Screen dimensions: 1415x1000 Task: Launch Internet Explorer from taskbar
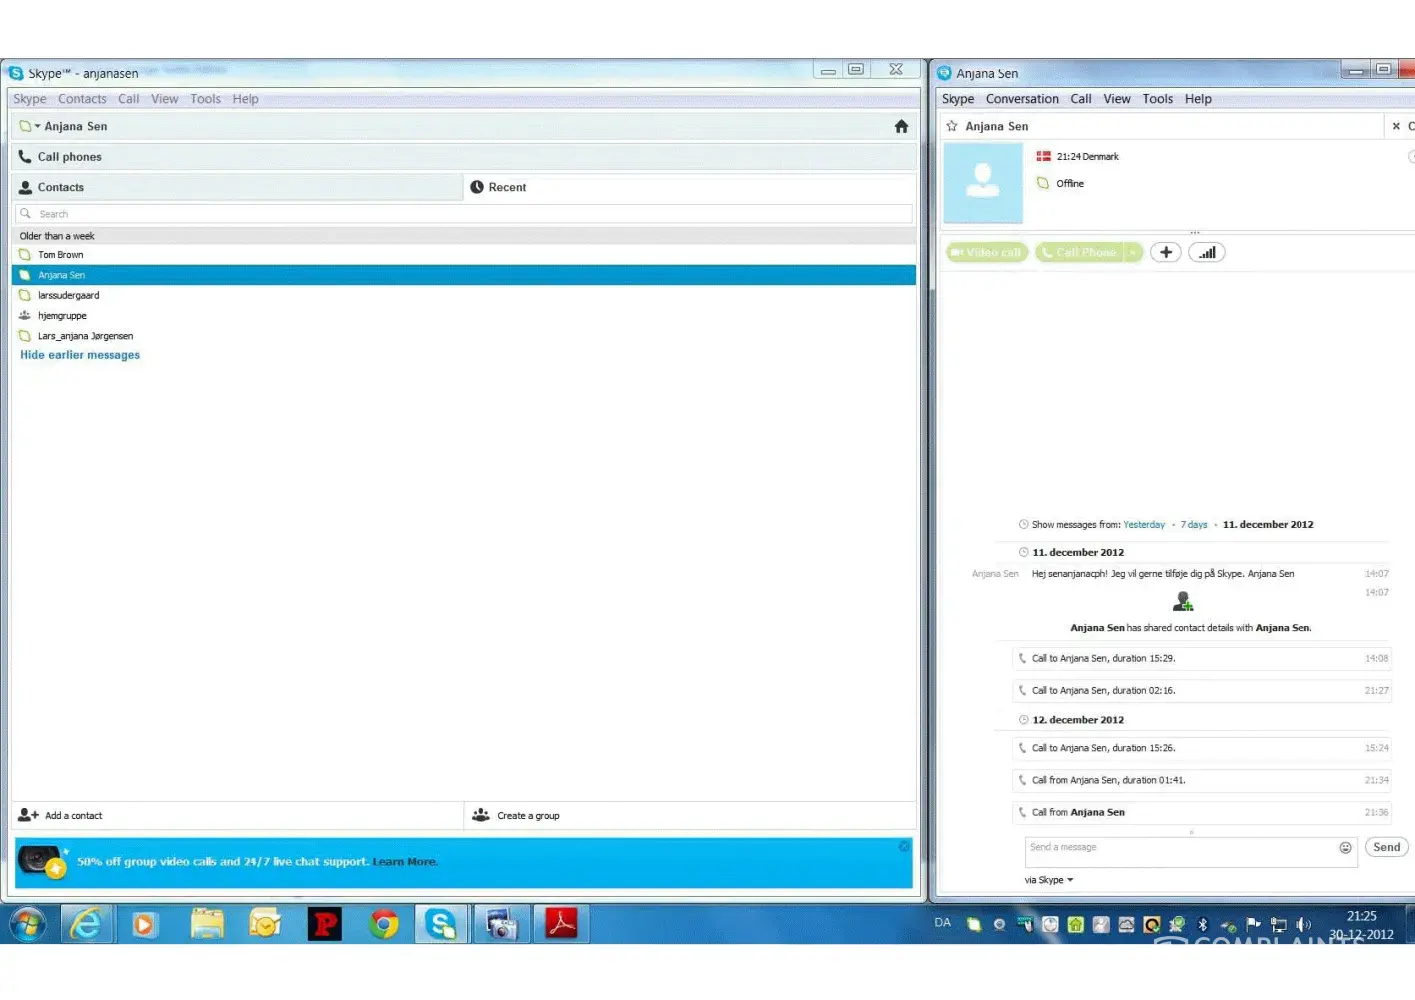[x=87, y=924]
